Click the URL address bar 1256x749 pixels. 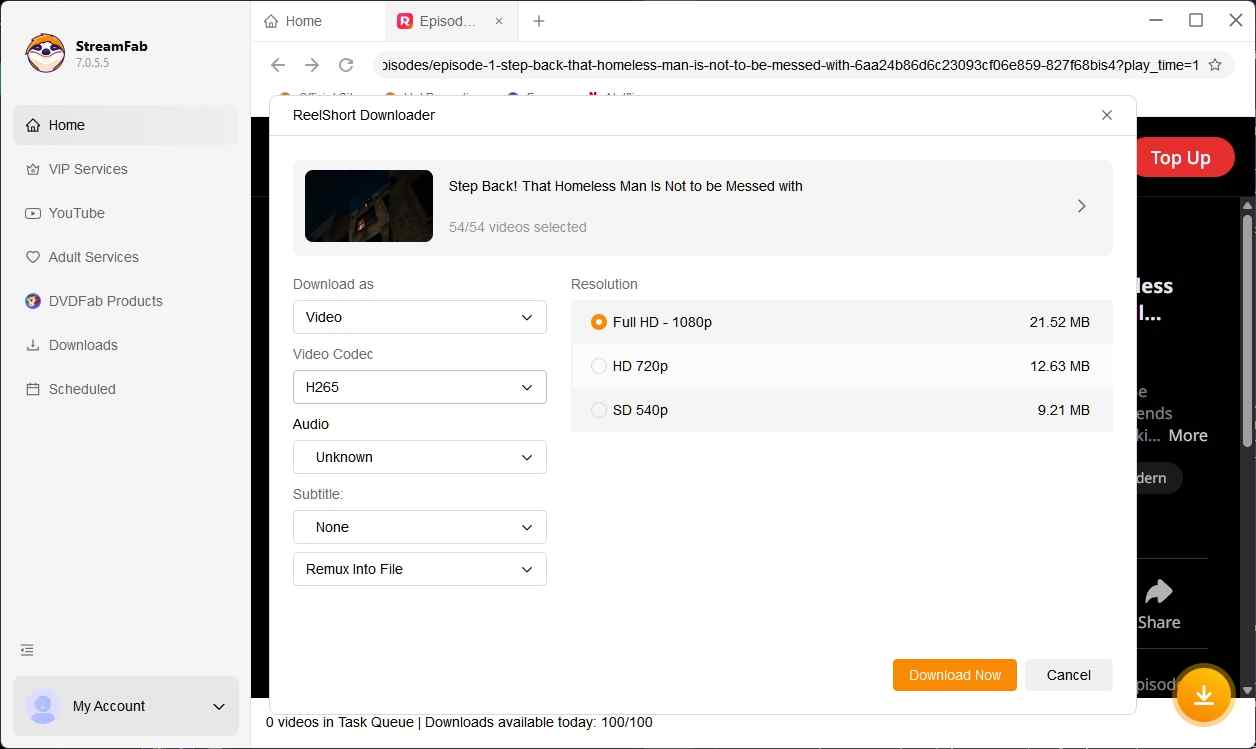coord(790,65)
